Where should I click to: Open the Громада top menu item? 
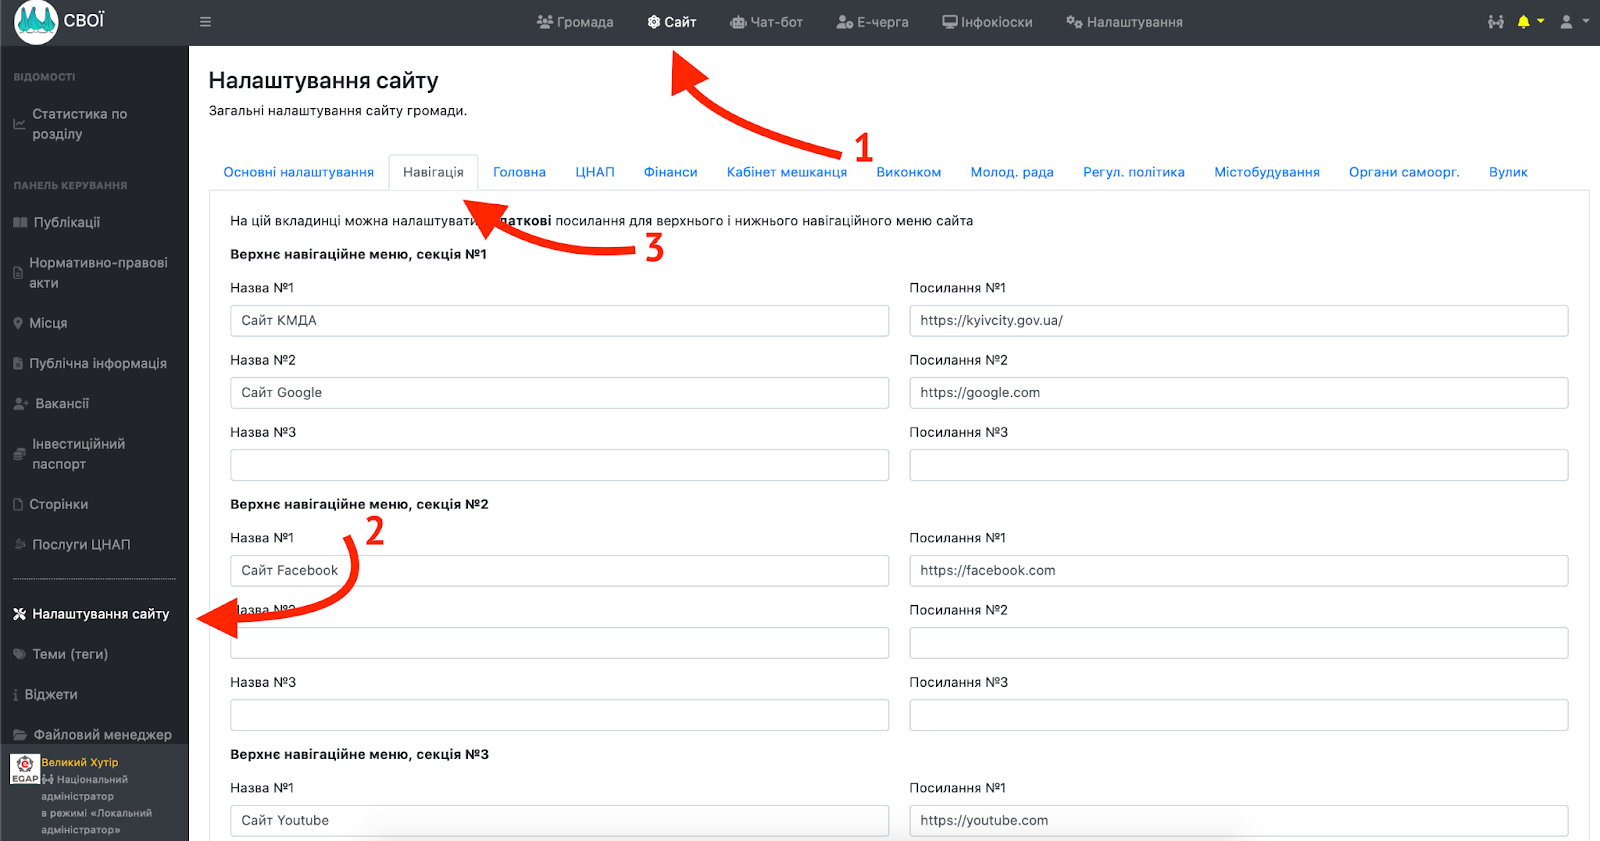point(575,22)
